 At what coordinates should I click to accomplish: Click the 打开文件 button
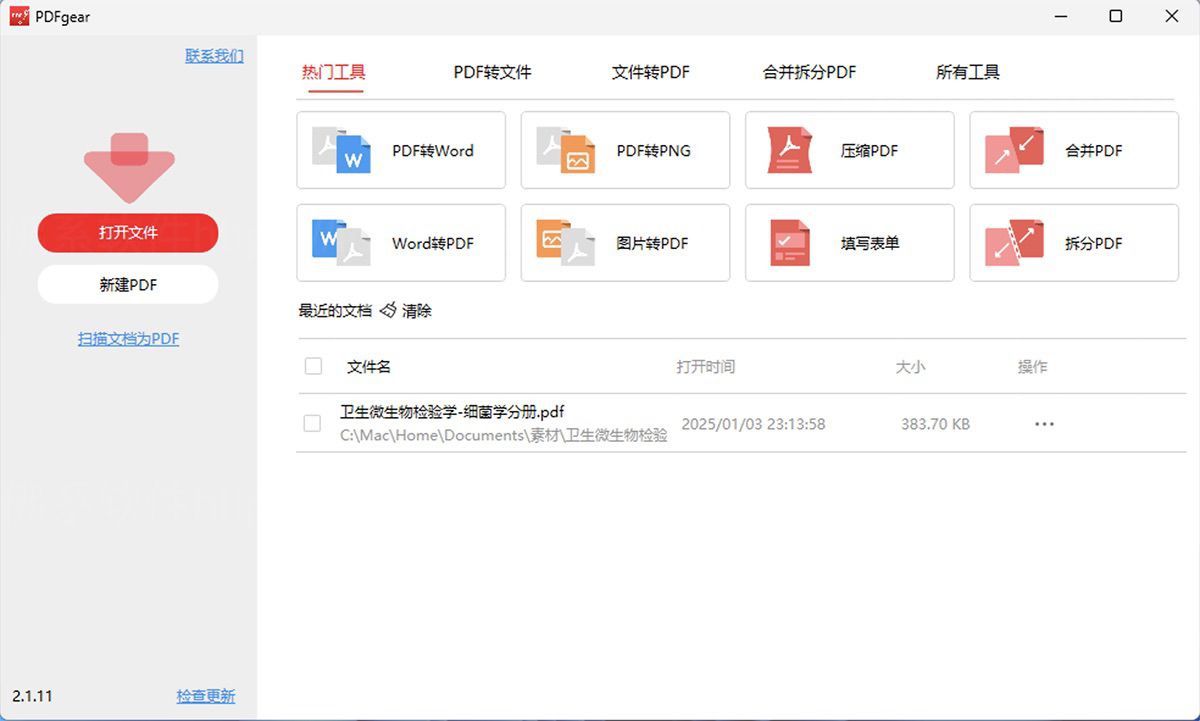click(128, 233)
